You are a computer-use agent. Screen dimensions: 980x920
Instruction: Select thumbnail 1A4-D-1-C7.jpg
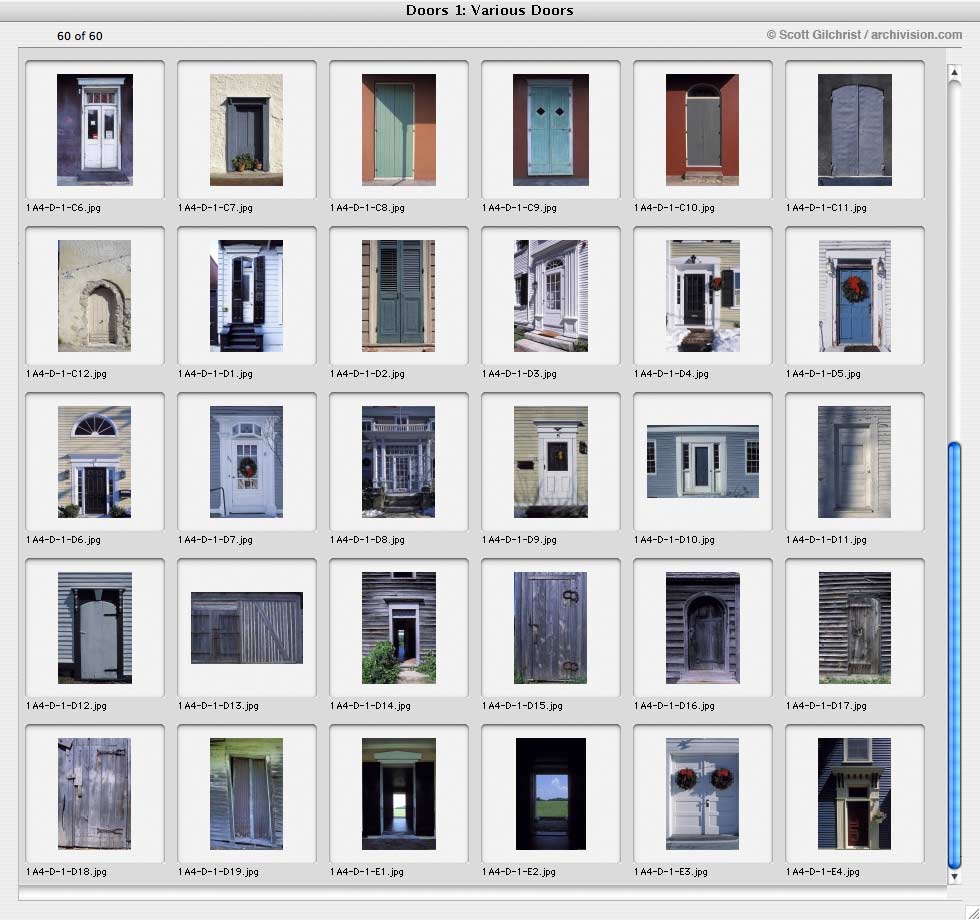click(246, 130)
